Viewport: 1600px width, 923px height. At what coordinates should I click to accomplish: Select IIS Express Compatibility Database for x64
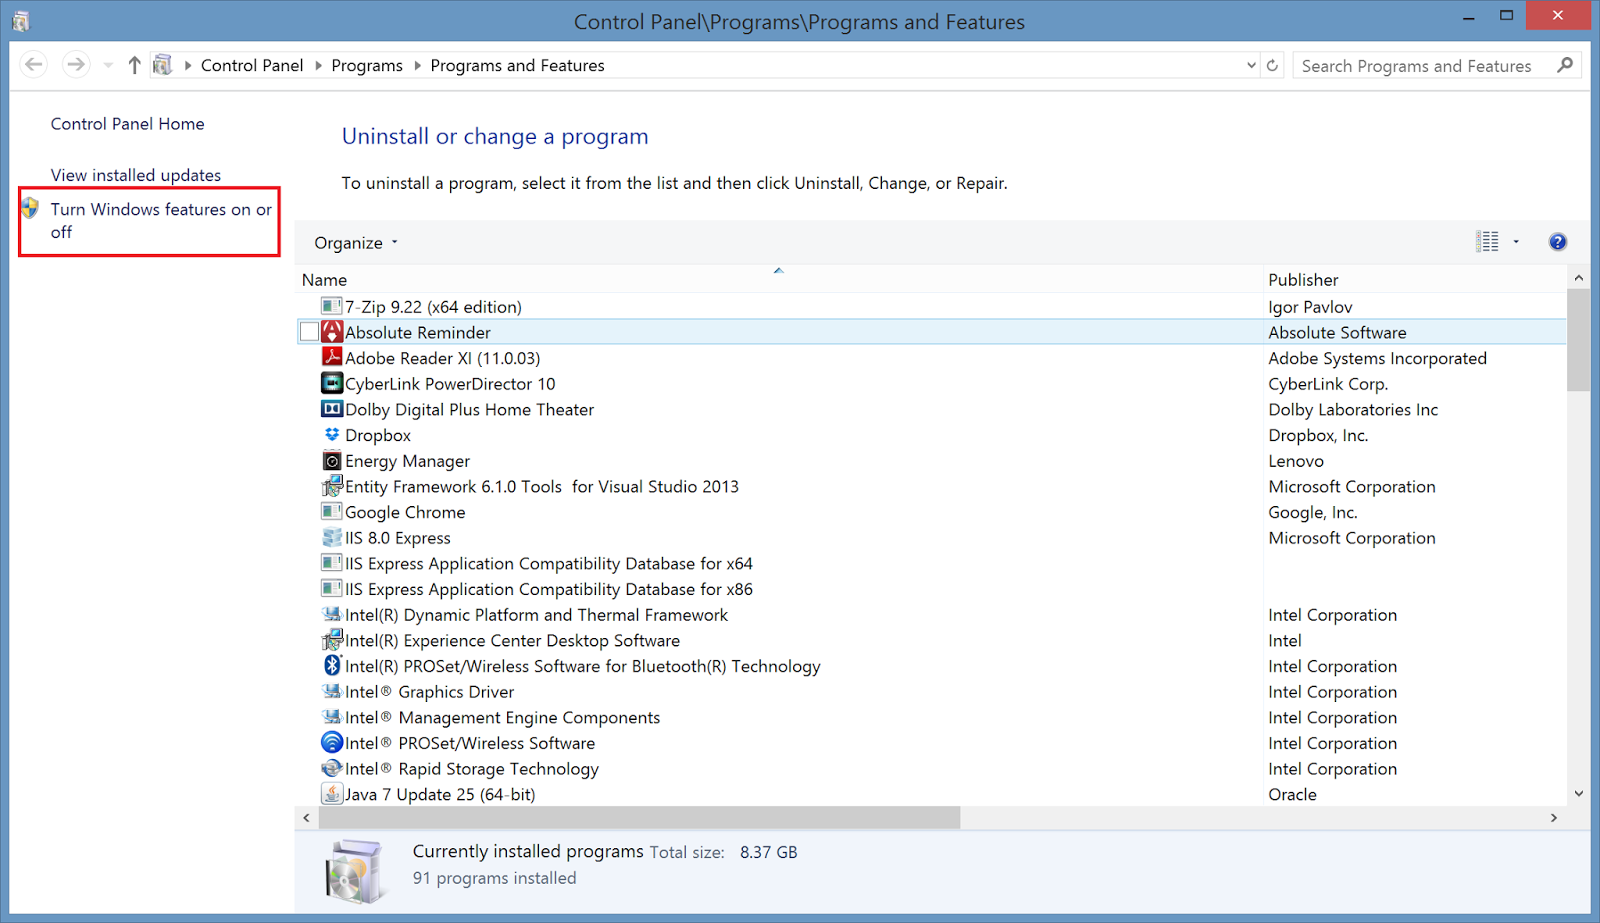(548, 563)
